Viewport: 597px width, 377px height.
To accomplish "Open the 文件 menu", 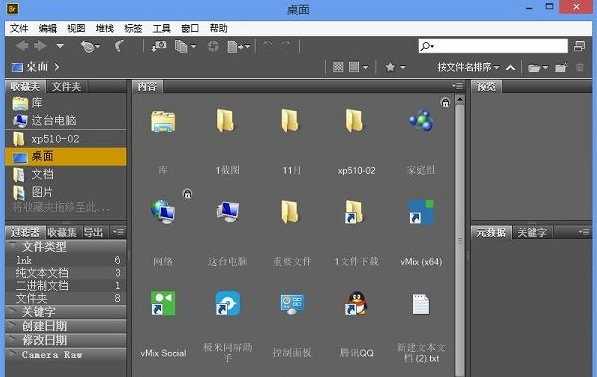I will point(19,28).
